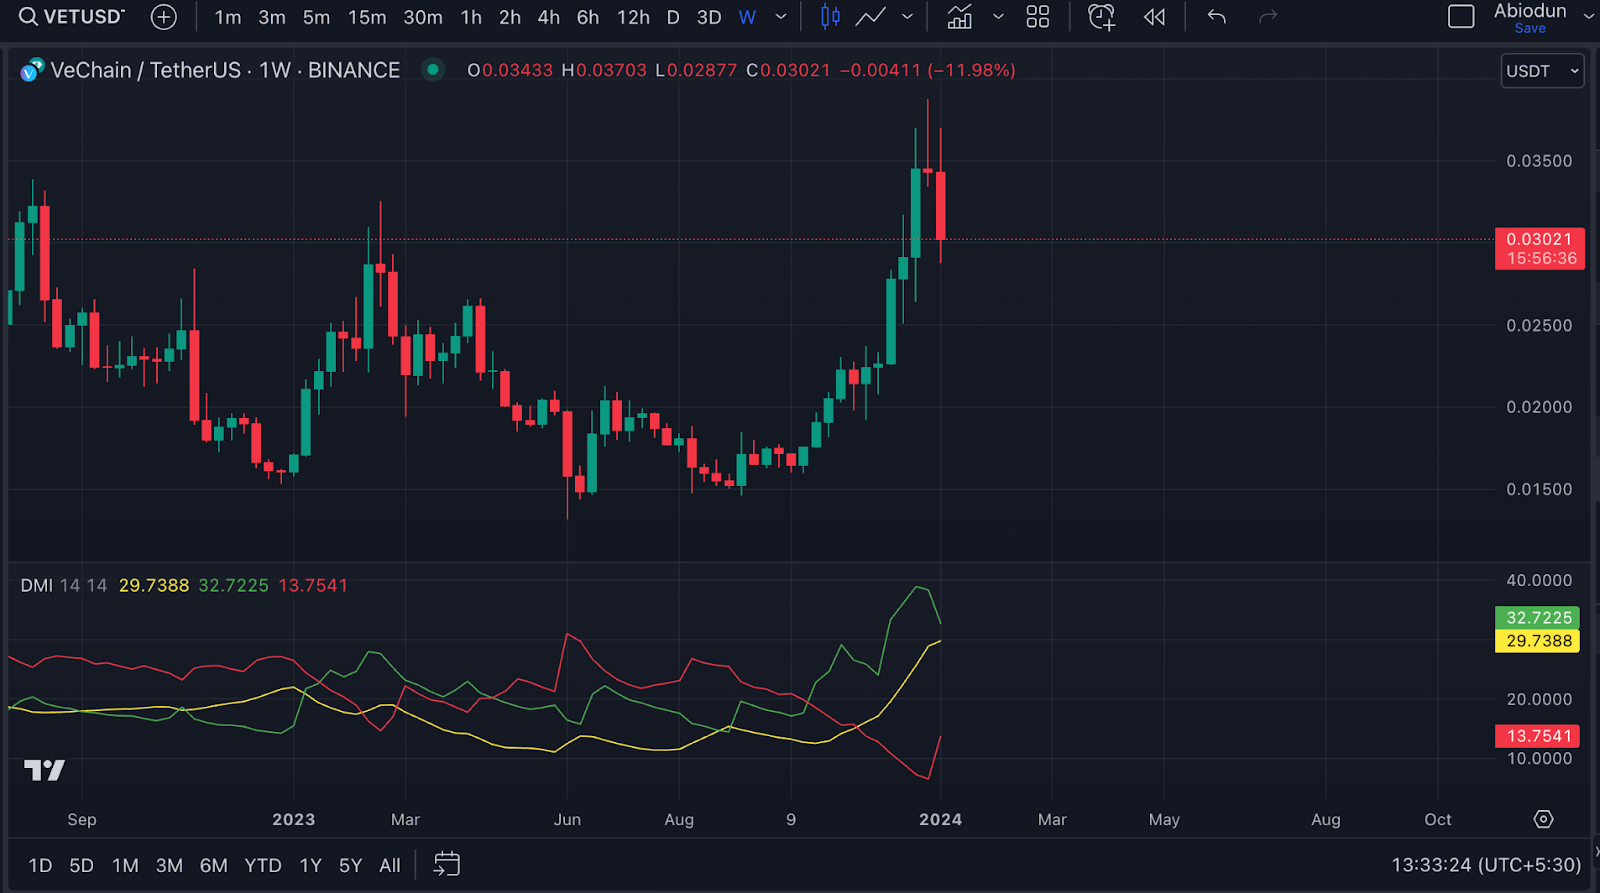Click the change value −0.00411 (−11.98%)
Screen dimensions: 1600x893
tap(927, 70)
